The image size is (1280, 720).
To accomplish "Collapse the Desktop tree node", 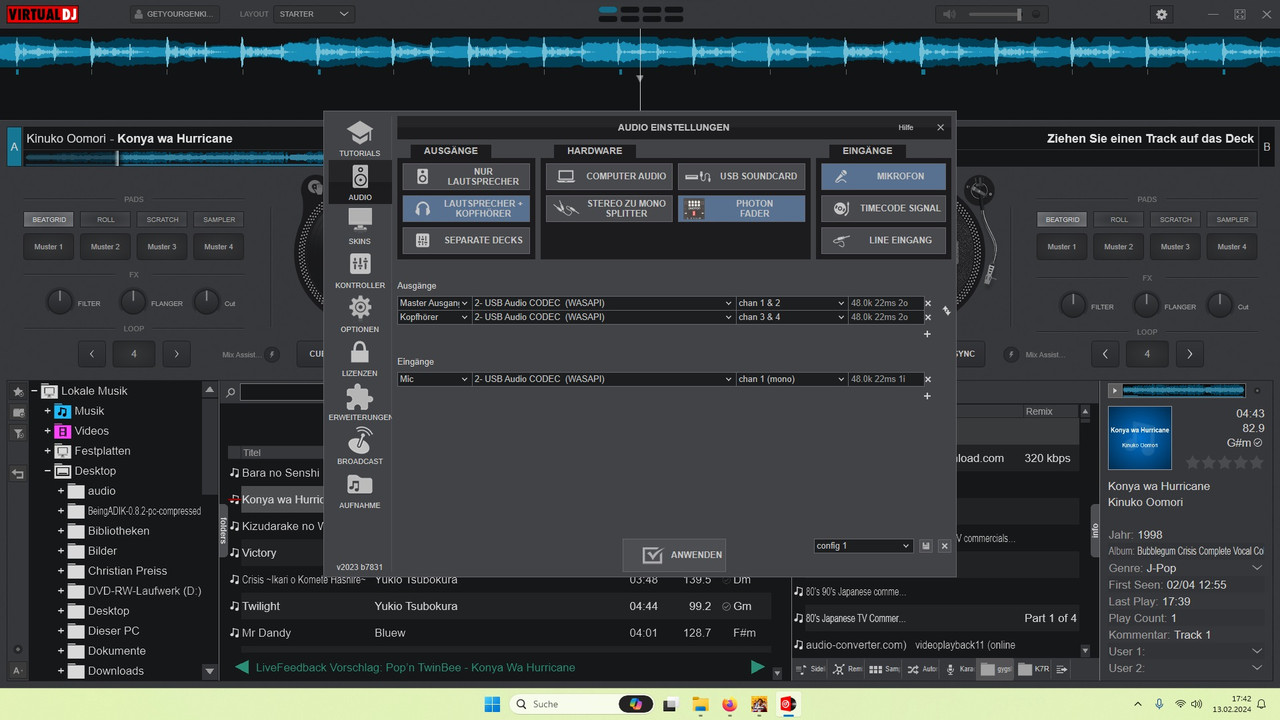I will pos(47,471).
